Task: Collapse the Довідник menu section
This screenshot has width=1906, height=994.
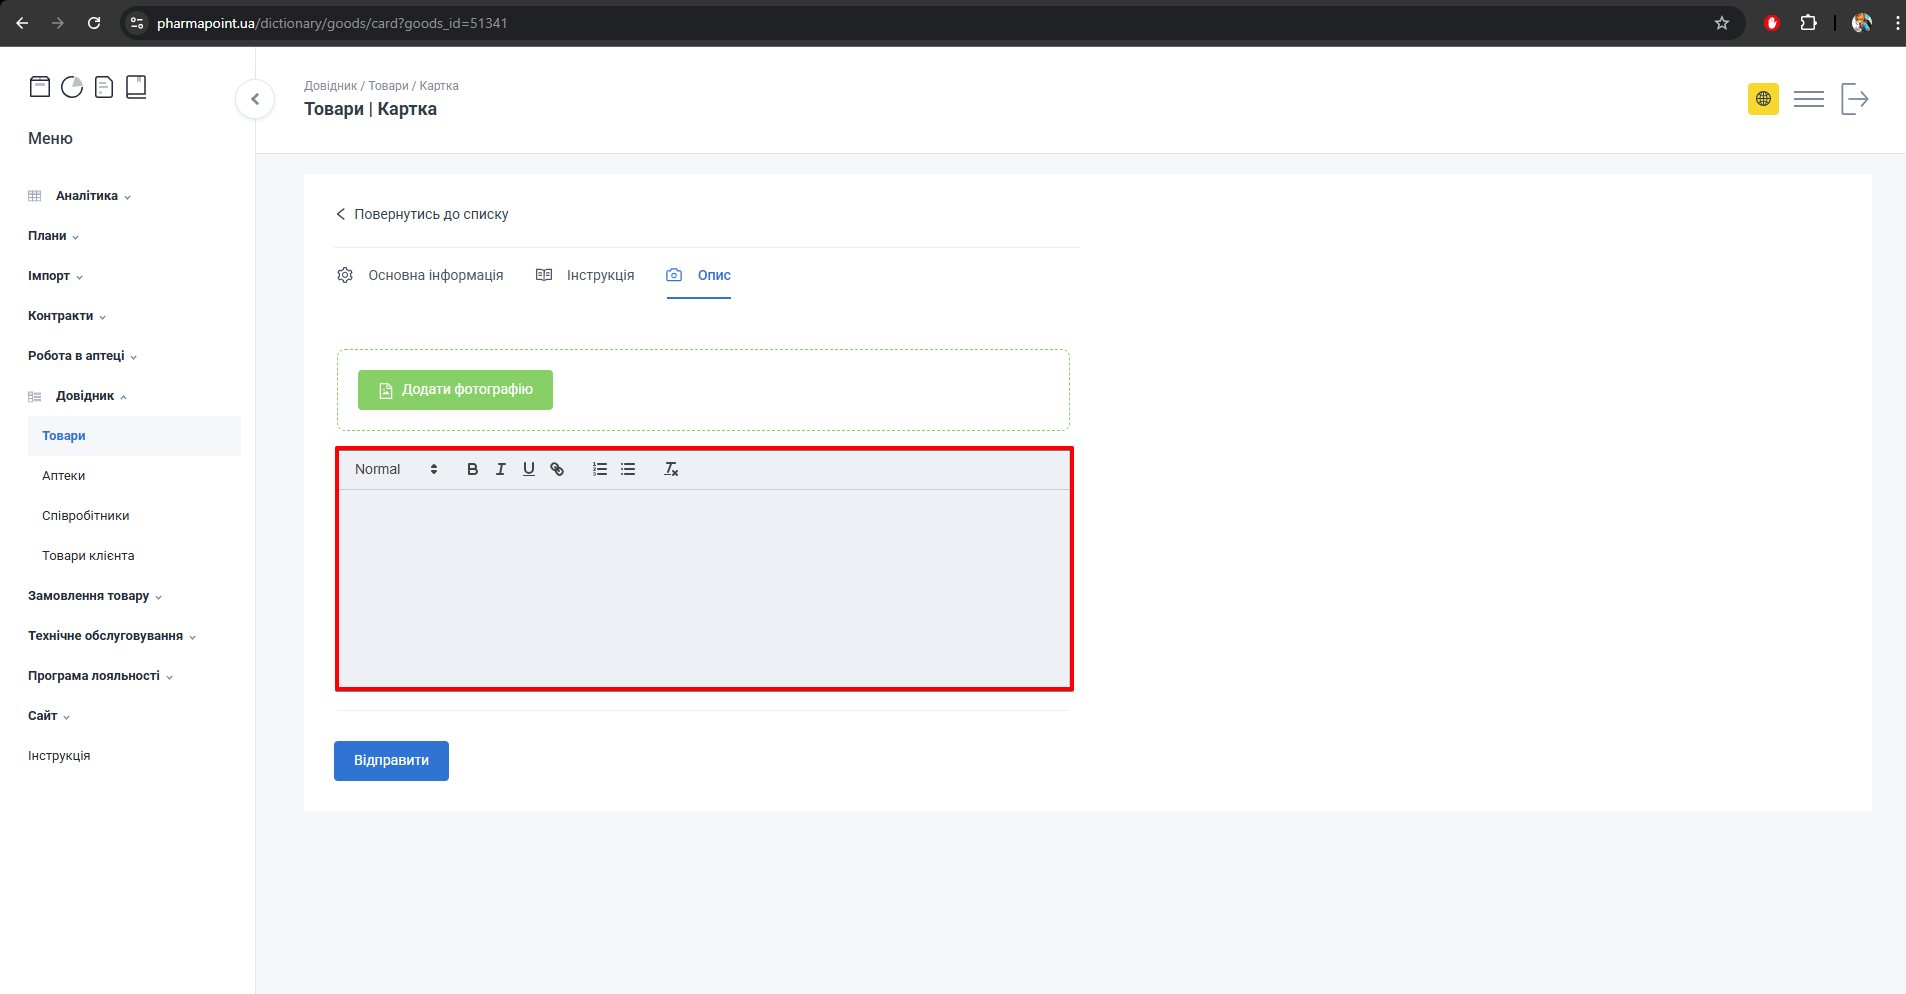Action: 85,396
